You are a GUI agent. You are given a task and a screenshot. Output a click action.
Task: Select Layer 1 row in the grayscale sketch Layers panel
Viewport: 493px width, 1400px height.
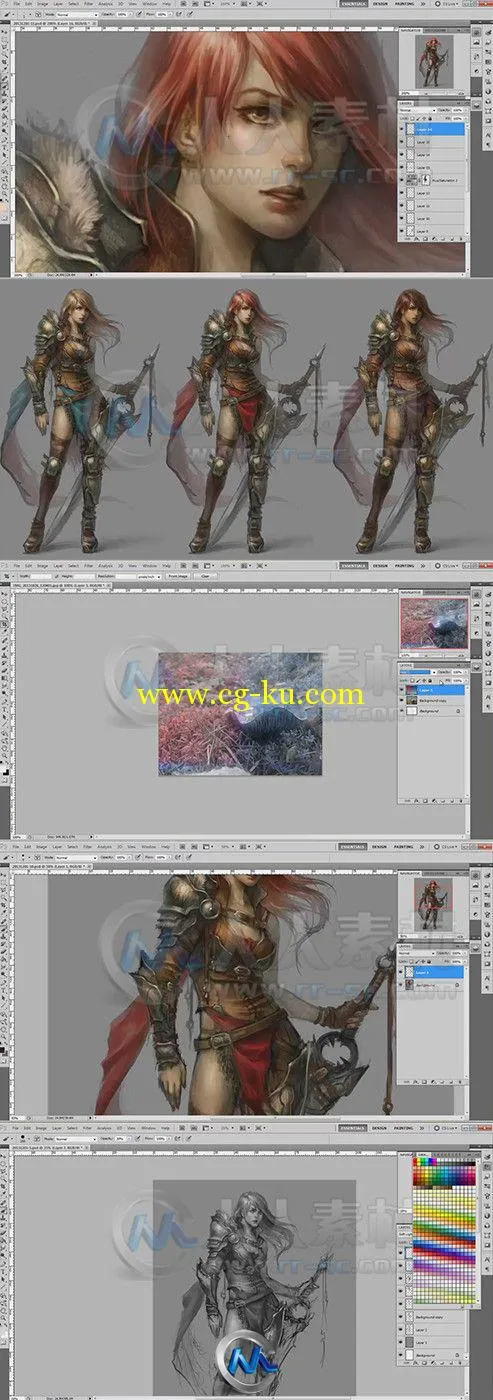click(x=430, y=1342)
